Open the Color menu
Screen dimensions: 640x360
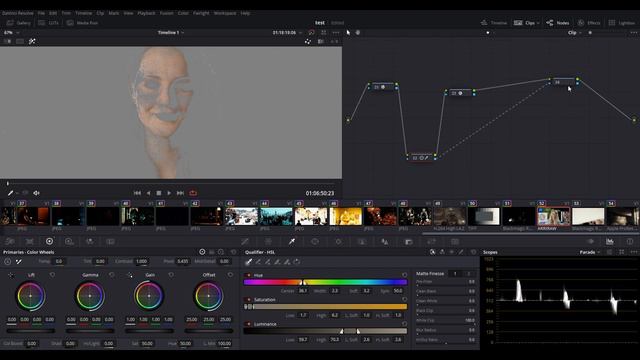tap(183, 13)
